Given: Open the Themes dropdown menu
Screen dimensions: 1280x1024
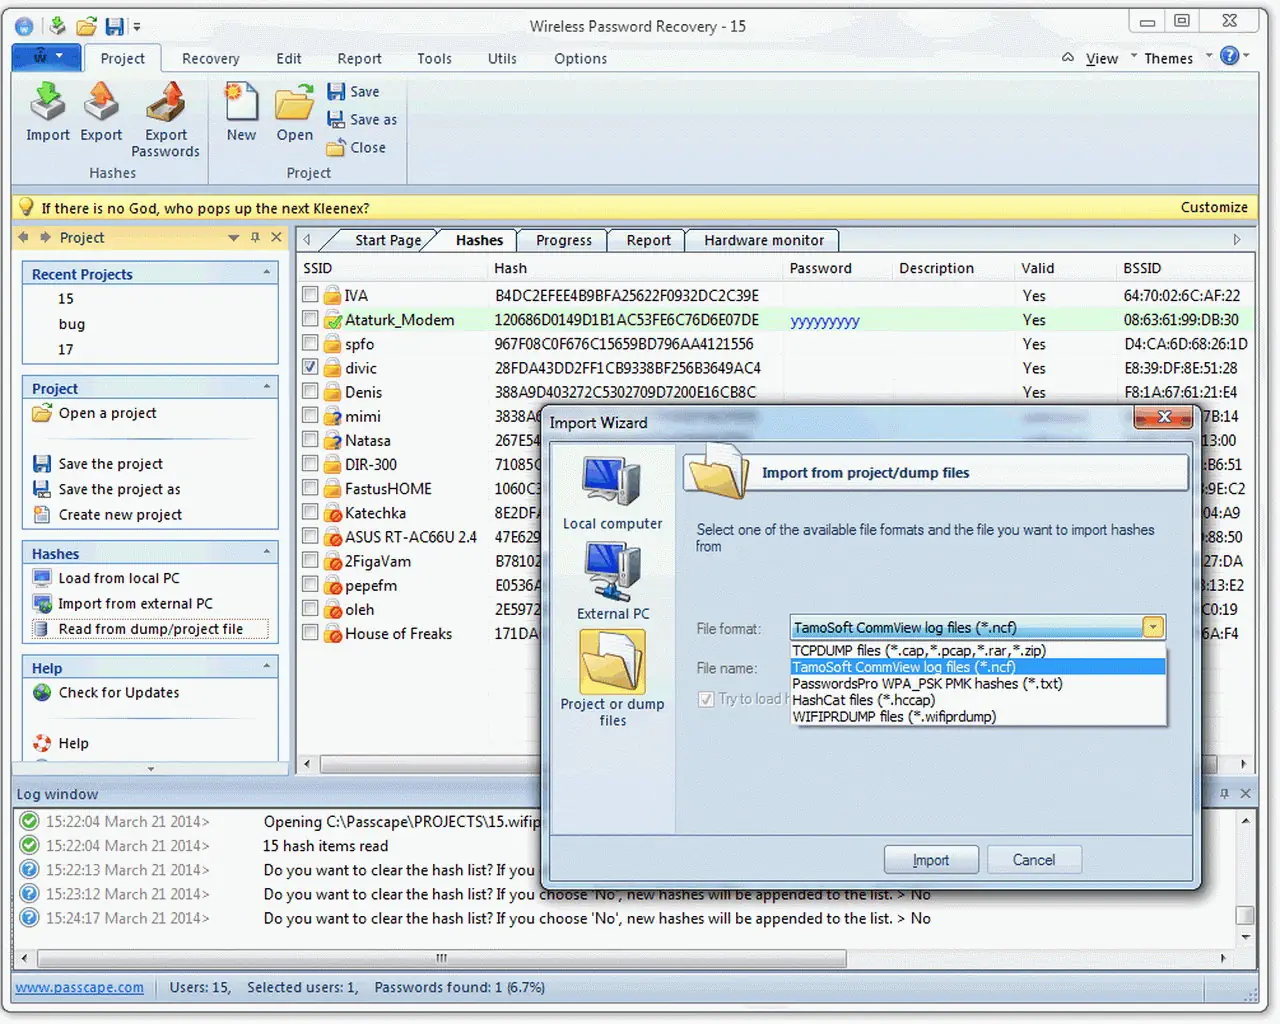Looking at the screenshot, I should click(1176, 58).
